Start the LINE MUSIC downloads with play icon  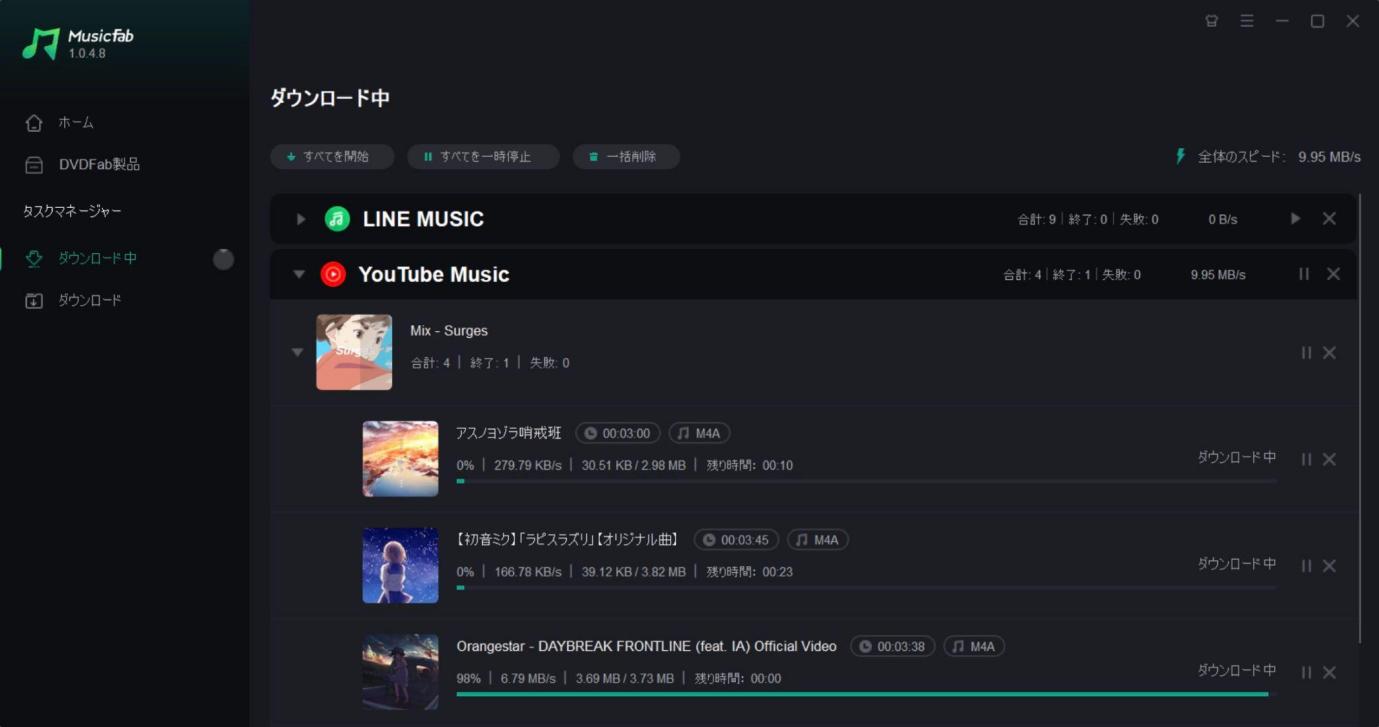pyautogui.click(x=1296, y=218)
